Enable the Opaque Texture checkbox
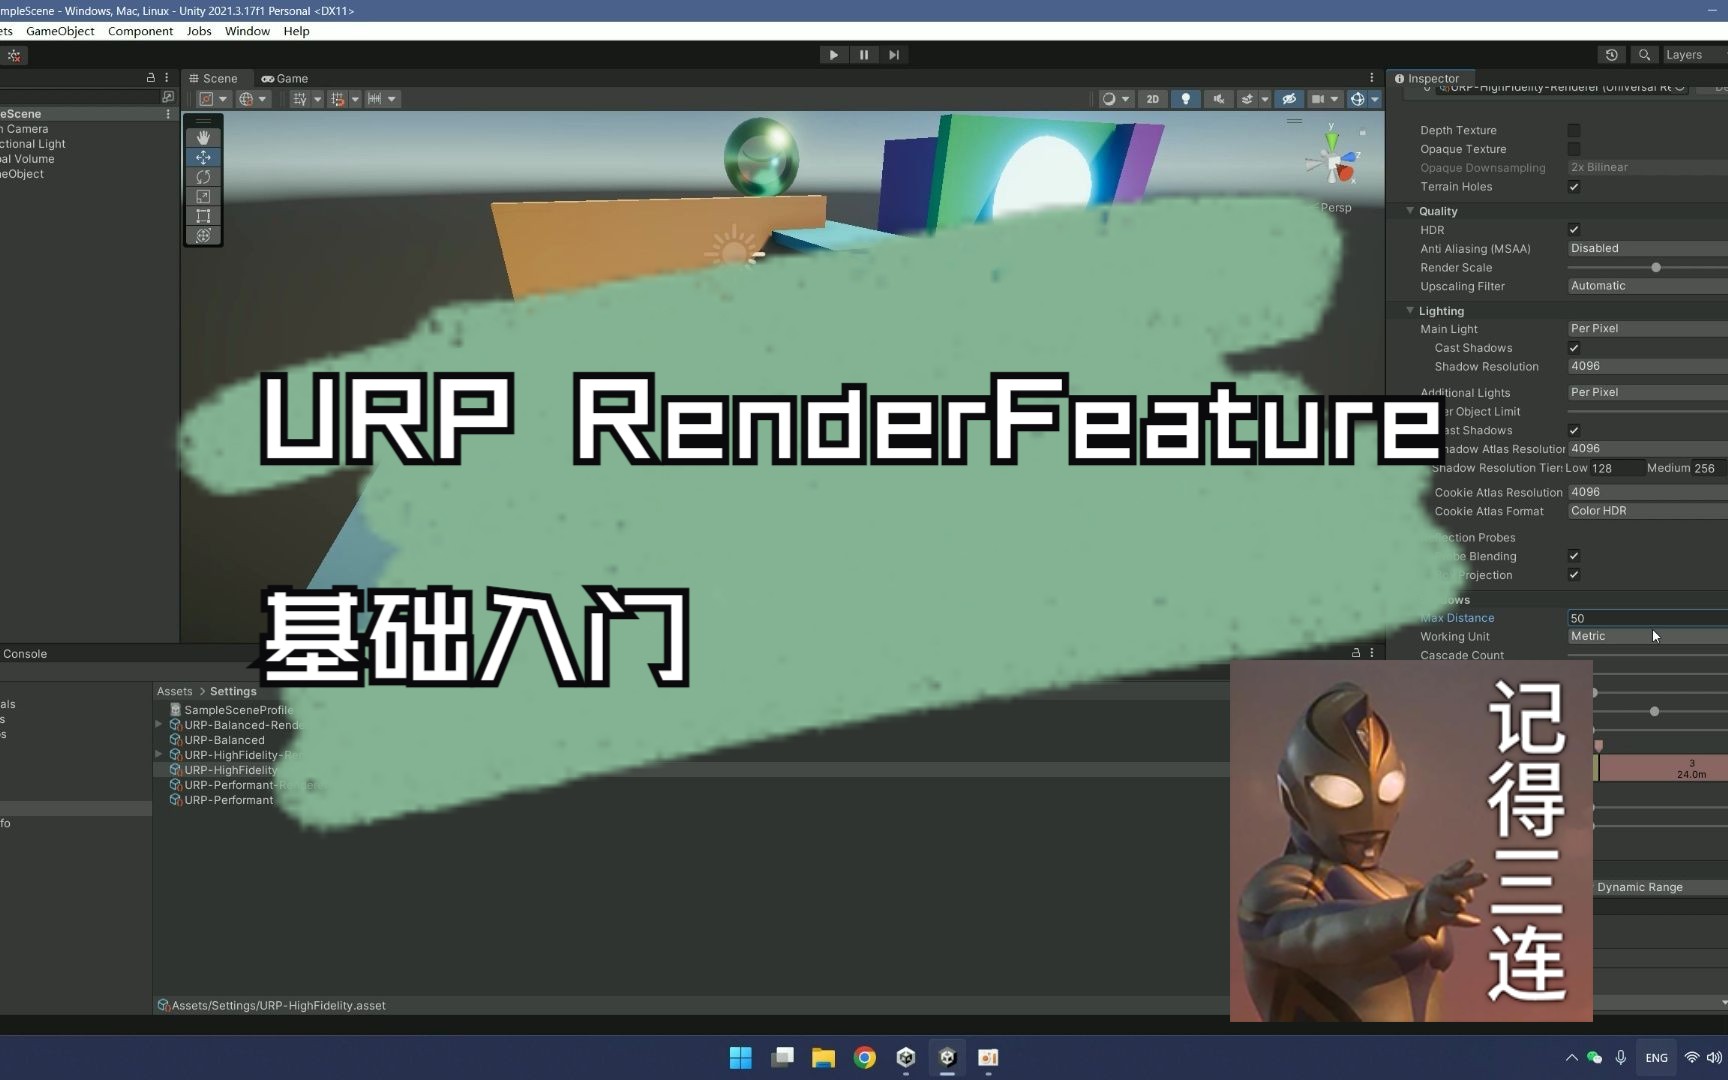This screenshot has width=1728, height=1080. [x=1574, y=149]
